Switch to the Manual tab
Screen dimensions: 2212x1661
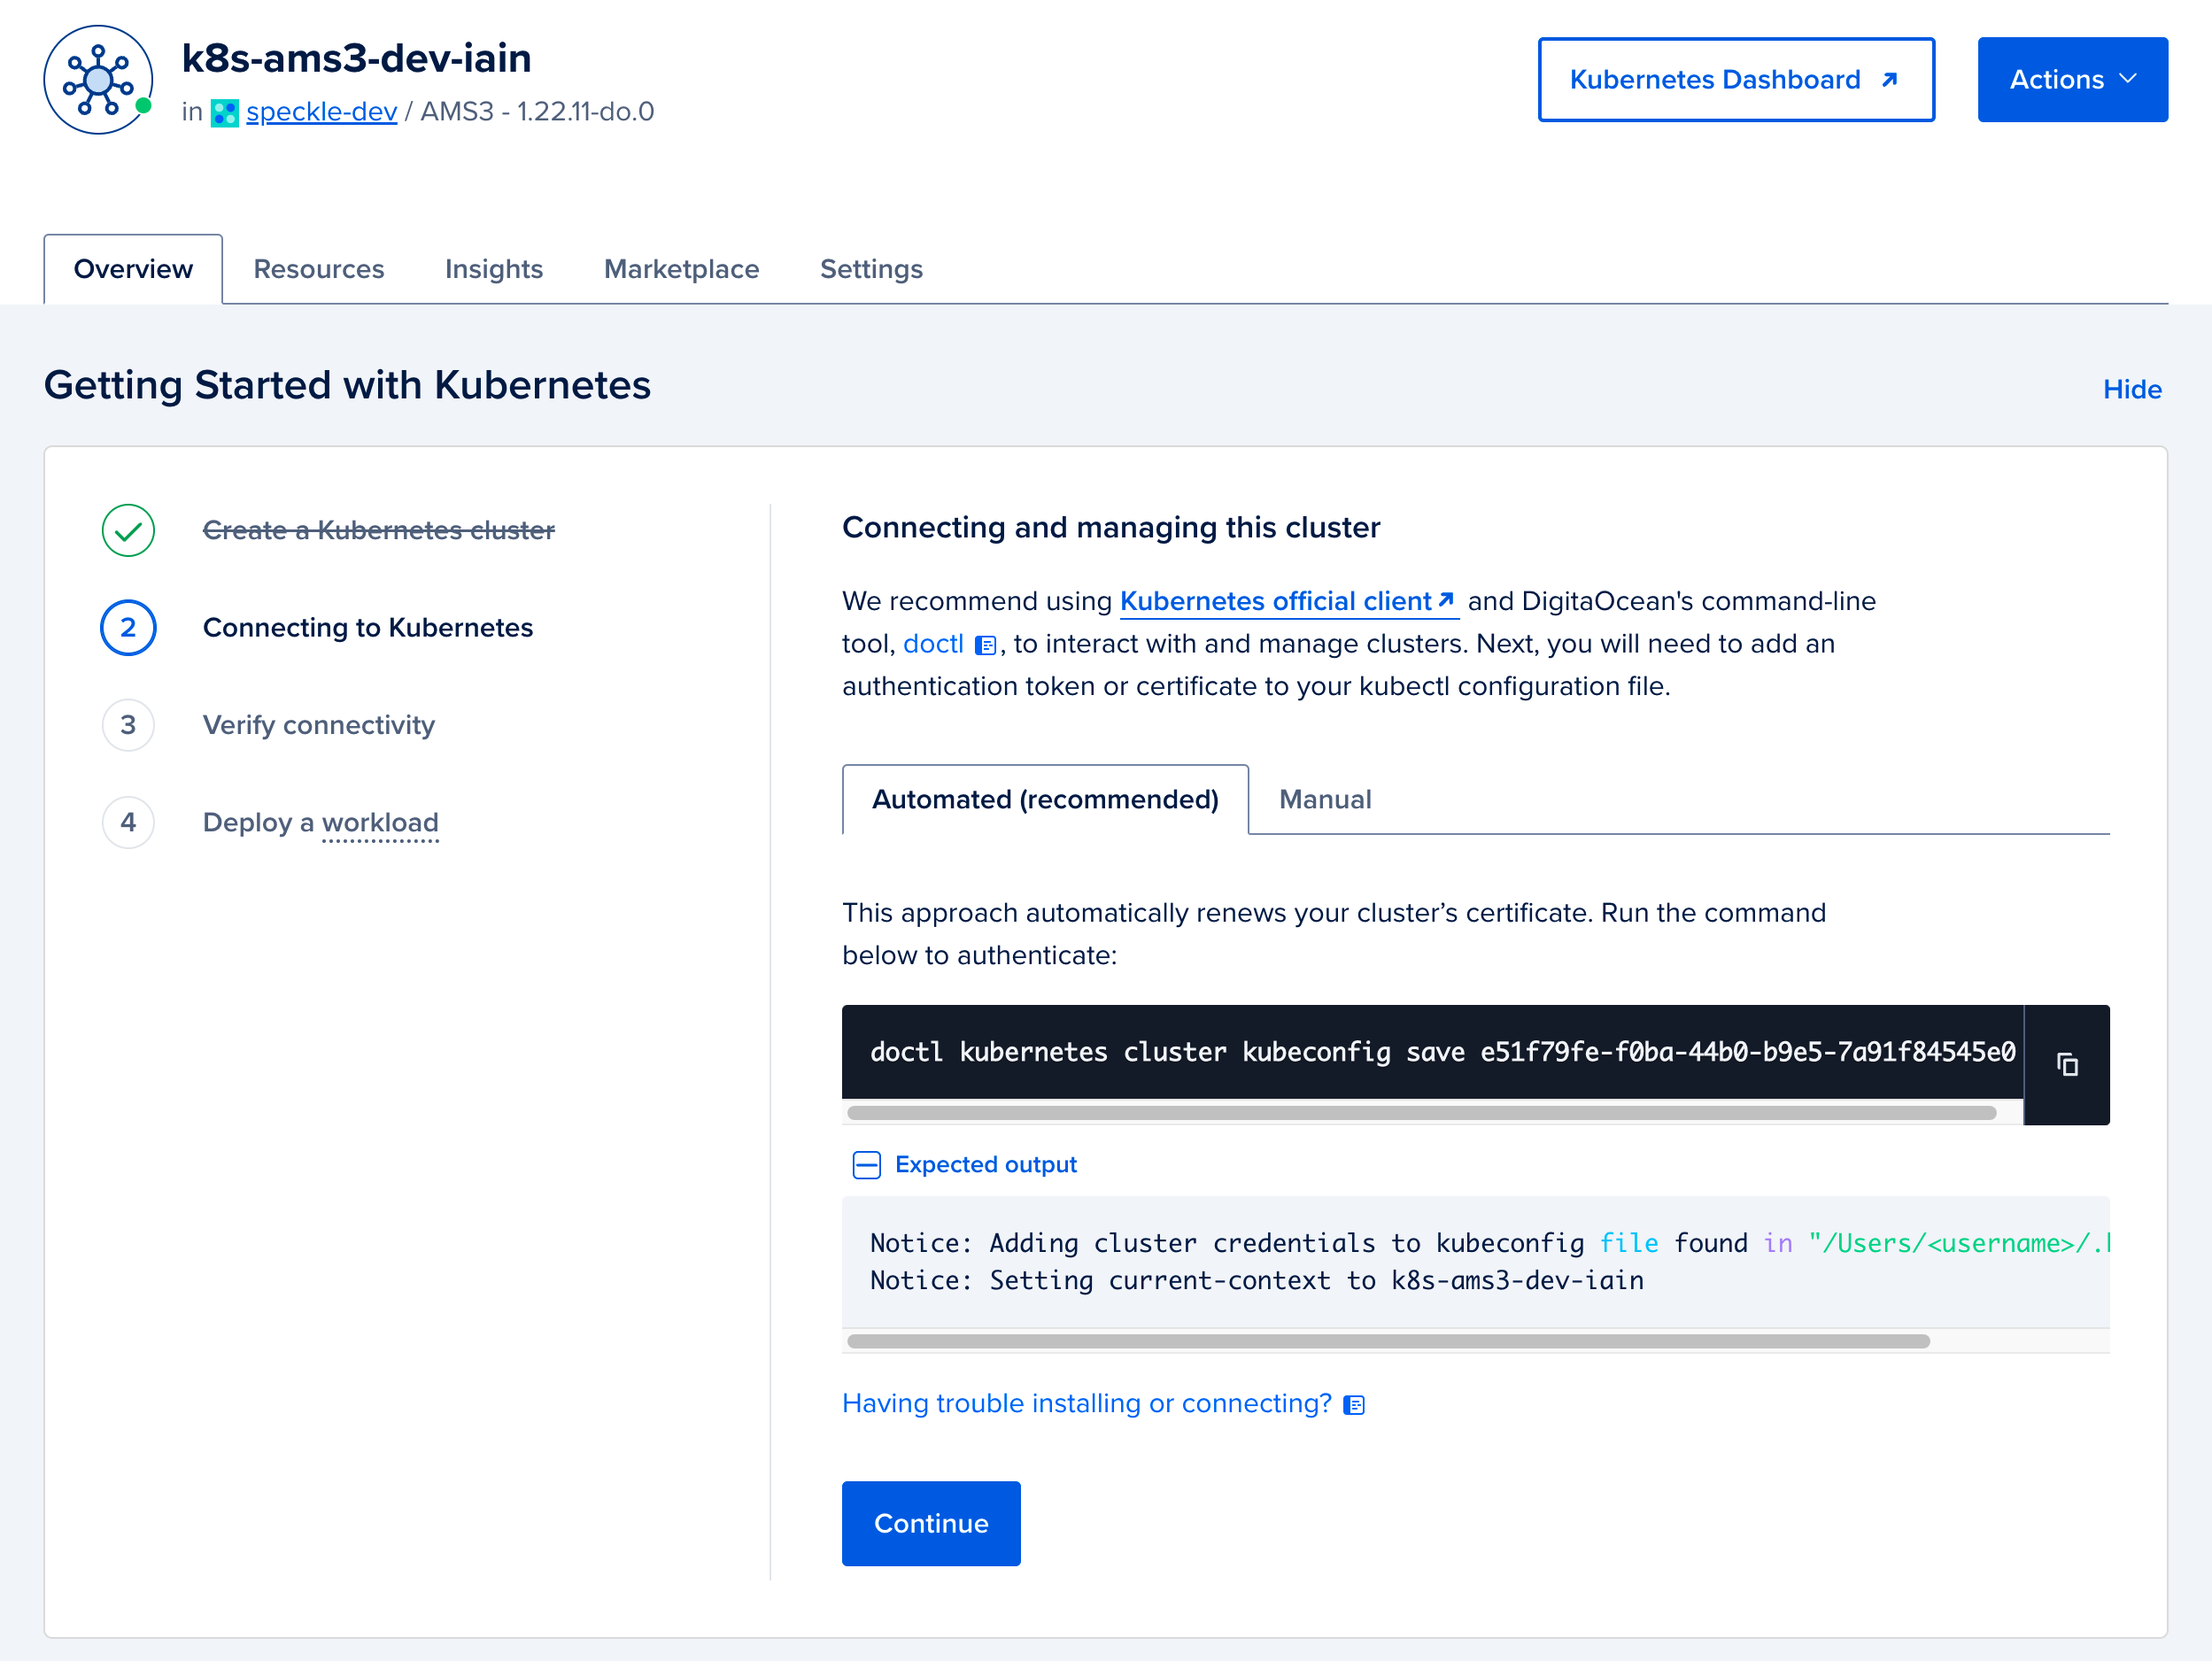[1324, 799]
